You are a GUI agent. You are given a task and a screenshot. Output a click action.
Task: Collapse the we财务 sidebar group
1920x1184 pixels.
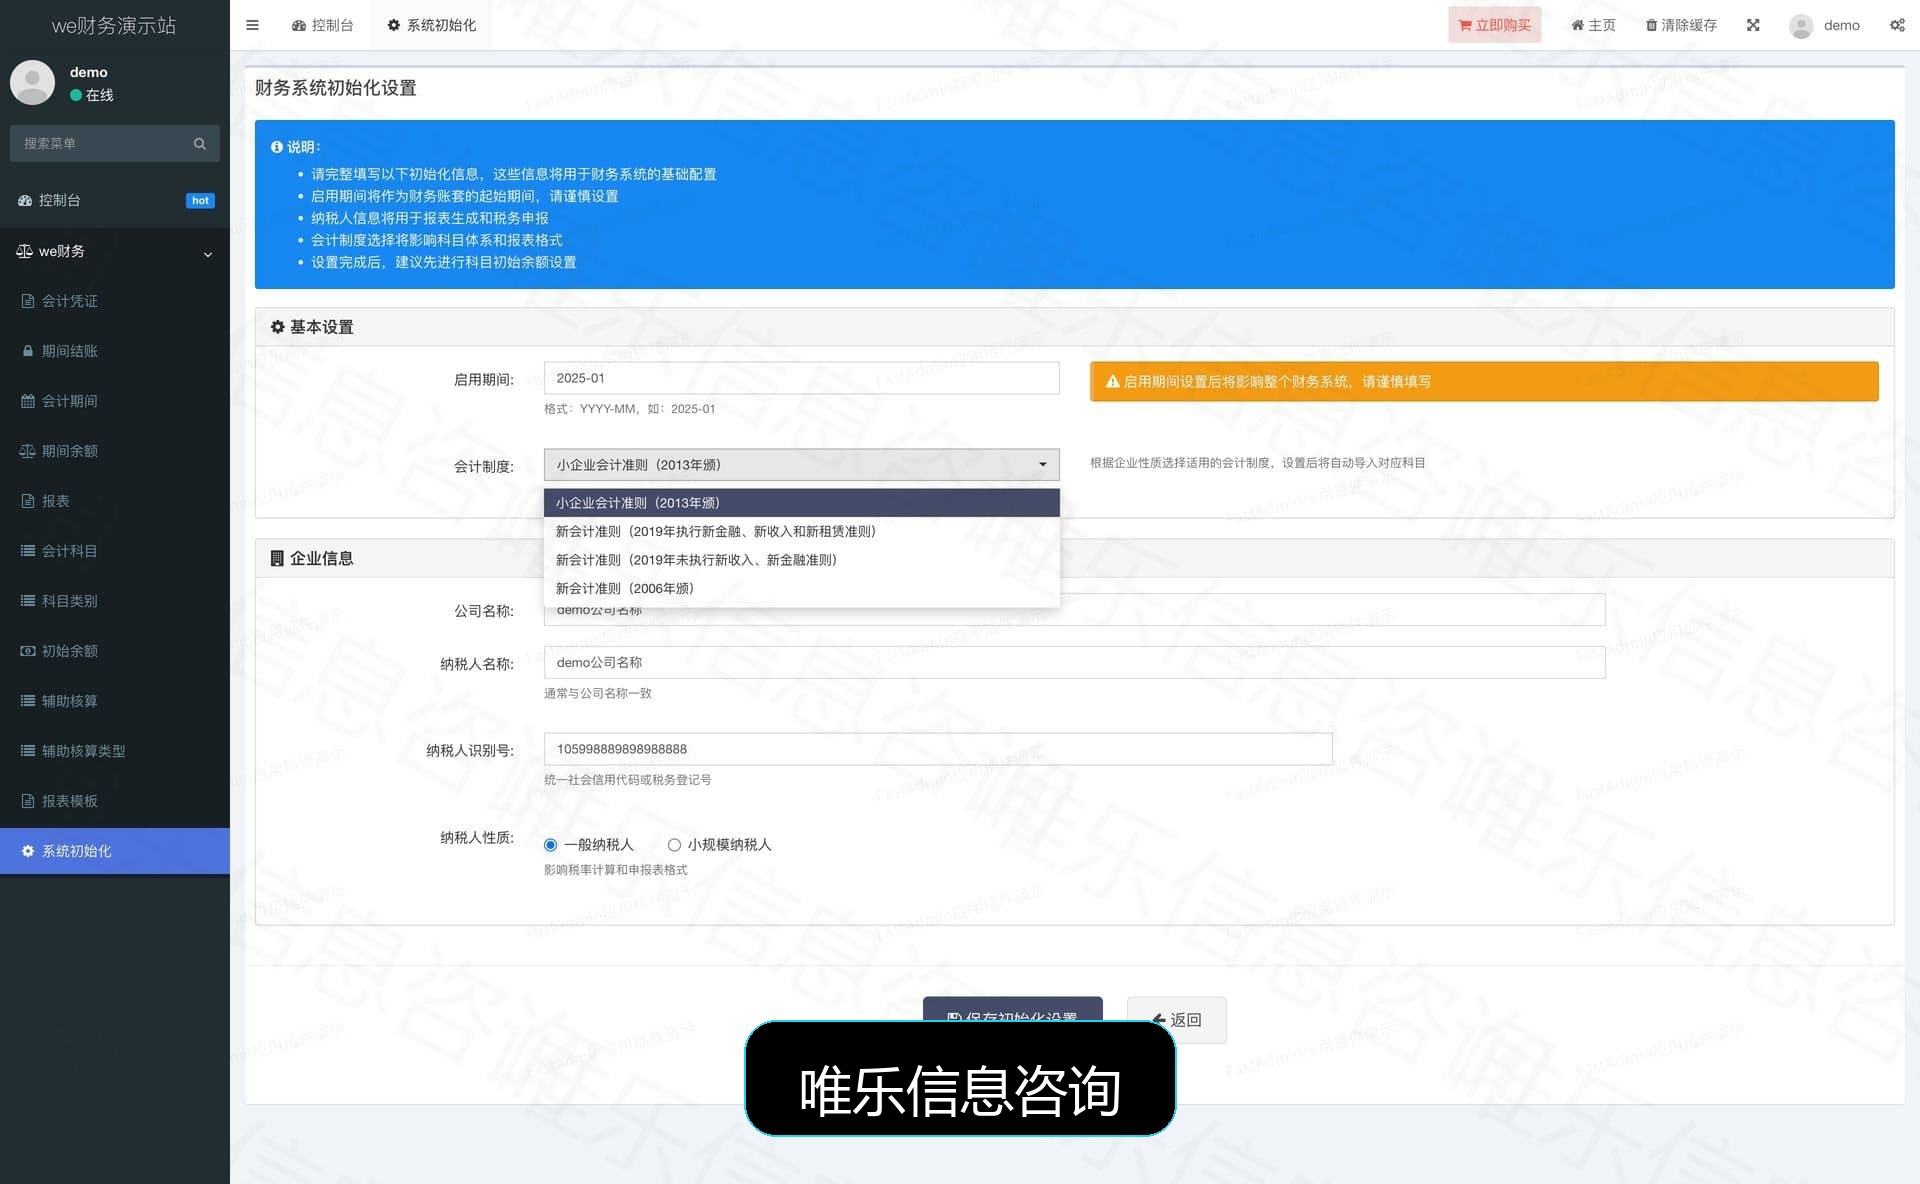115,251
